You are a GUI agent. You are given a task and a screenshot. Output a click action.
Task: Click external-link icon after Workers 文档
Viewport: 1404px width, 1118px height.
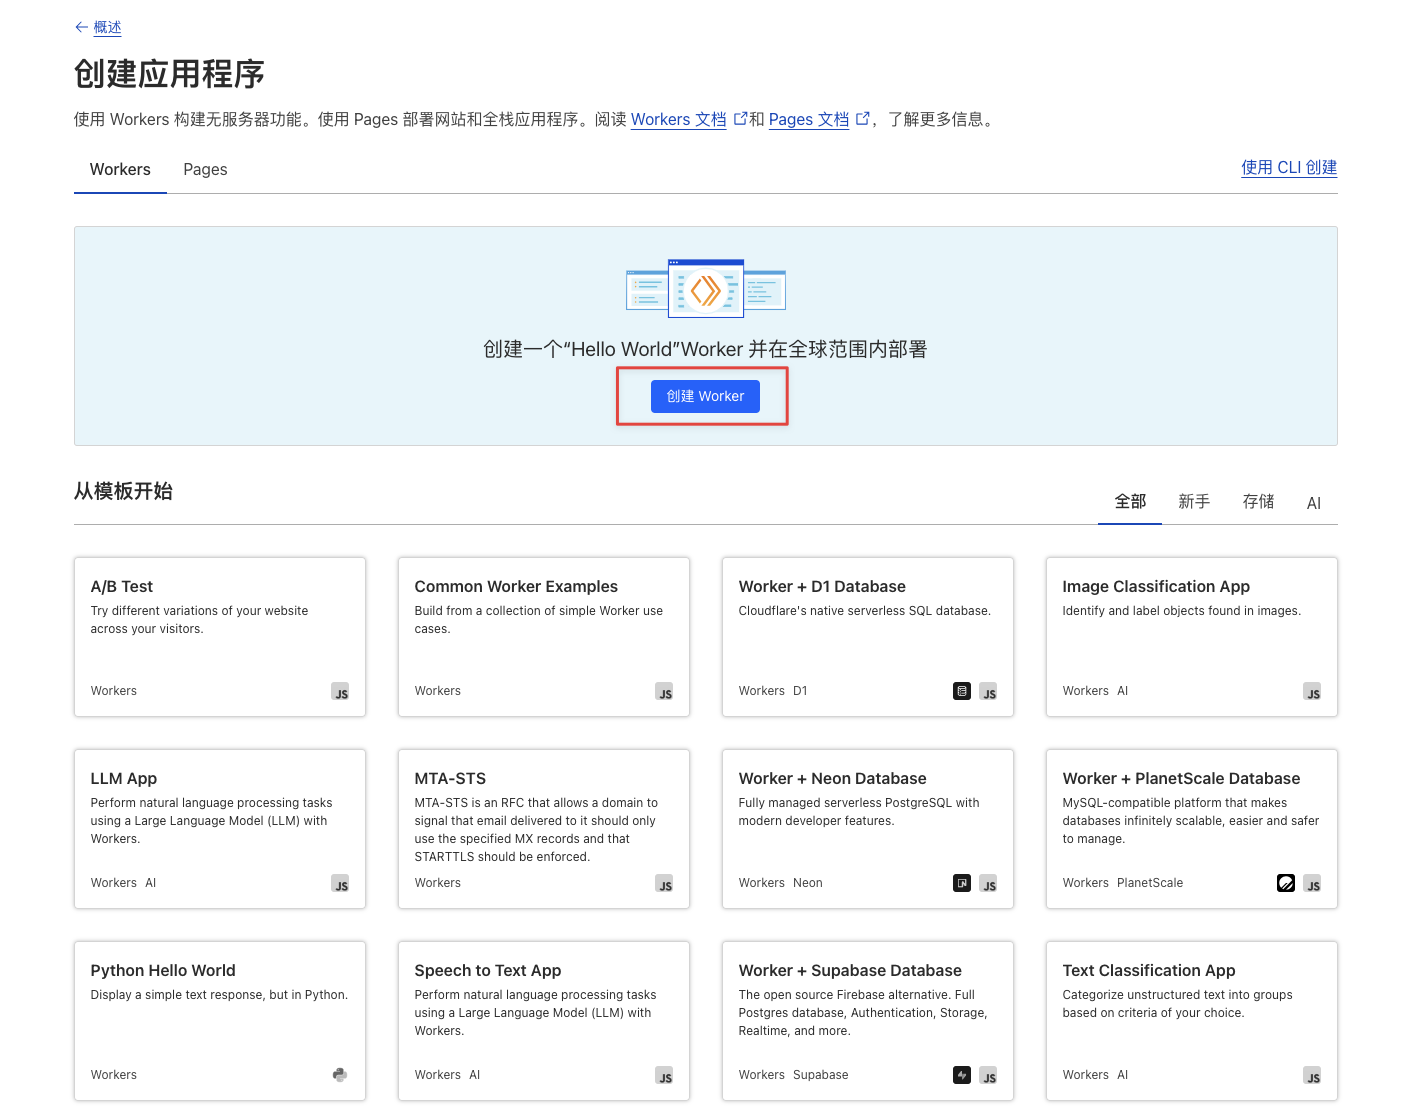pyautogui.click(x=740, y=118)
